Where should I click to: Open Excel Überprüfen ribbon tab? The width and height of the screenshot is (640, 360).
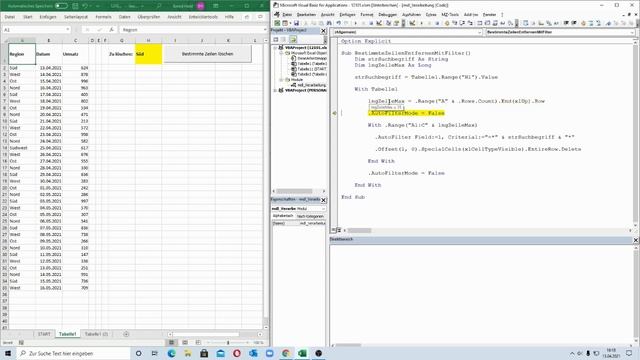click(149, 17)
